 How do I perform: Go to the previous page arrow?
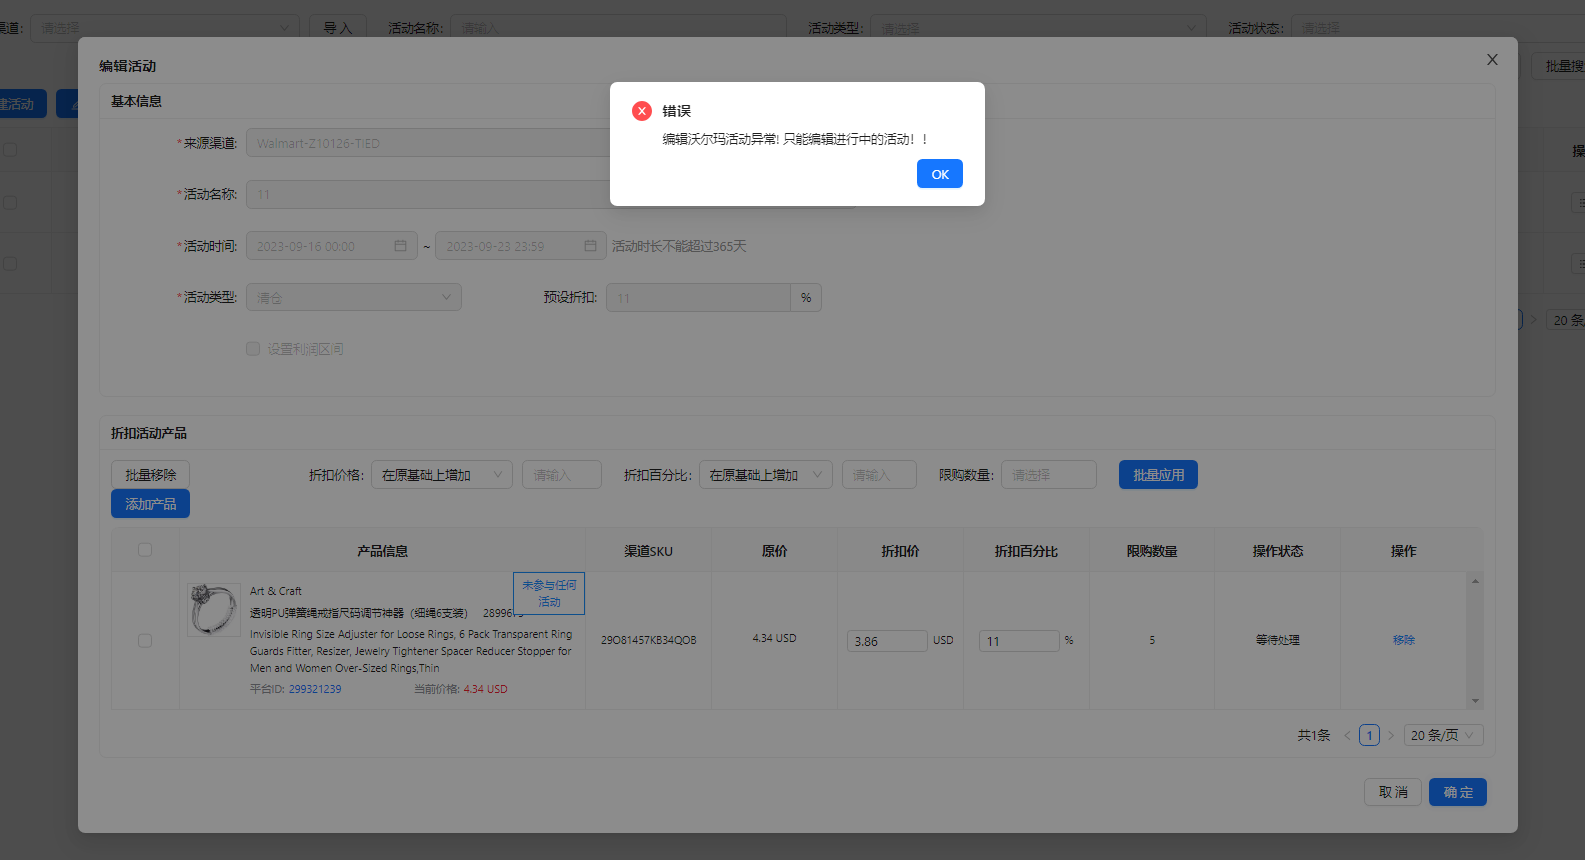(1347, 735)
